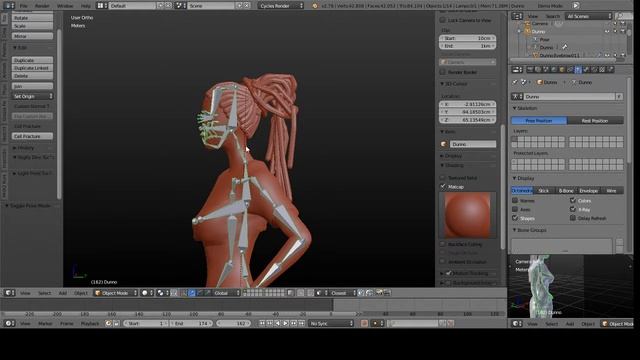Toggle the armature Colors checkbox

(x=573, y=200)
